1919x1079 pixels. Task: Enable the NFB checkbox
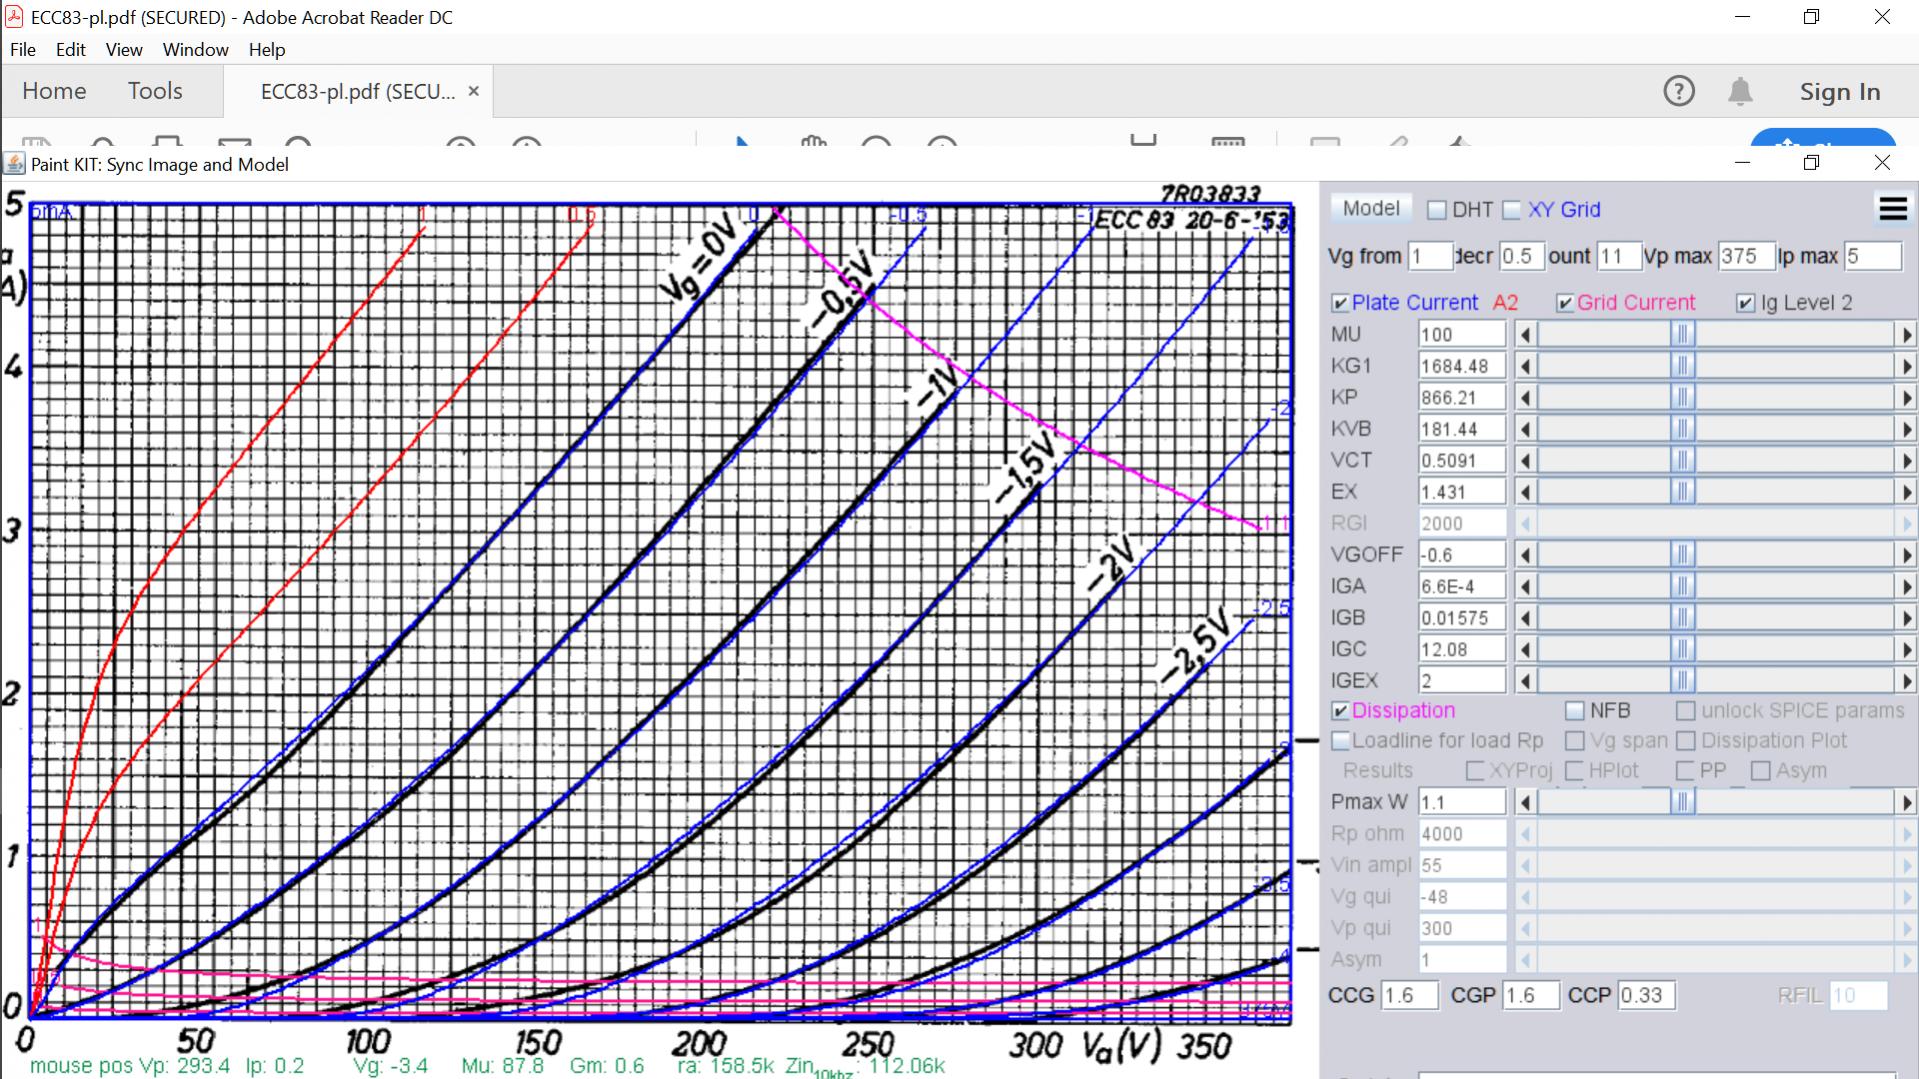click(1575, 711)
